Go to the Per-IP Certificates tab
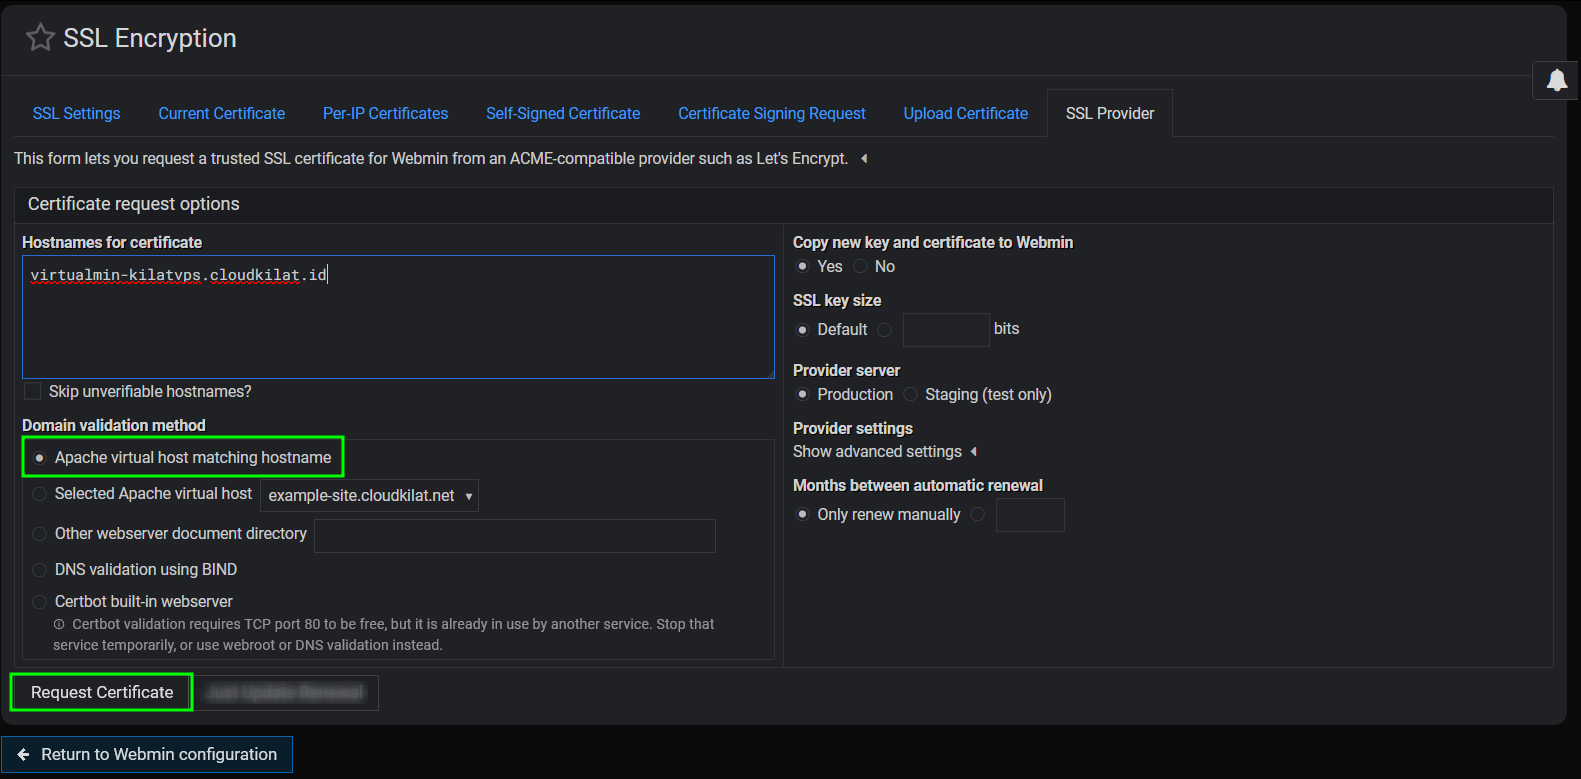 (x=385, y=114)
